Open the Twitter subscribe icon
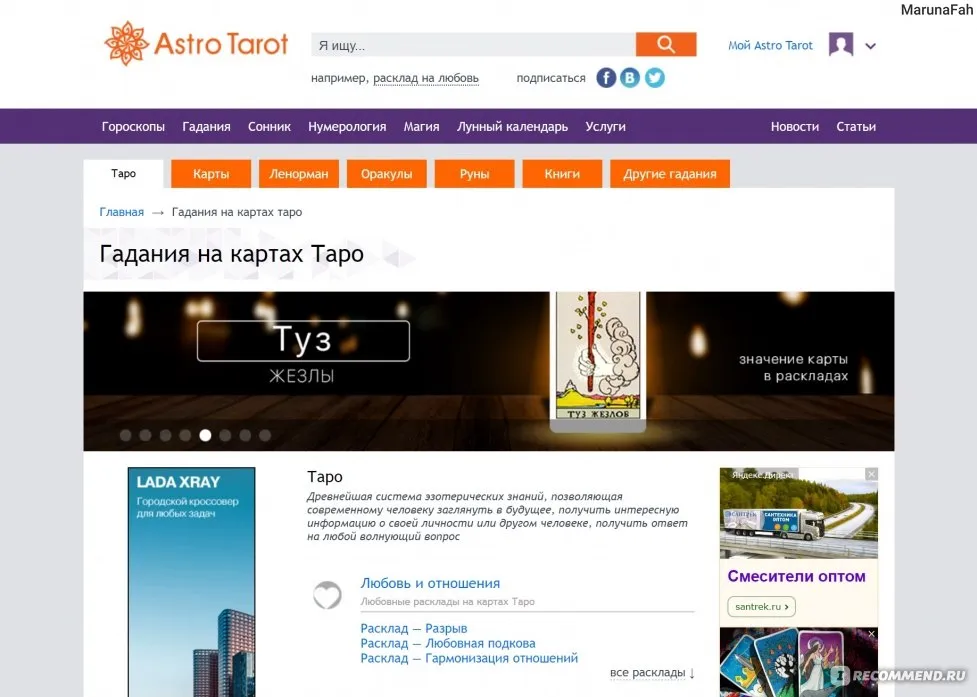The image size is (977, 697). coord(654,78)
